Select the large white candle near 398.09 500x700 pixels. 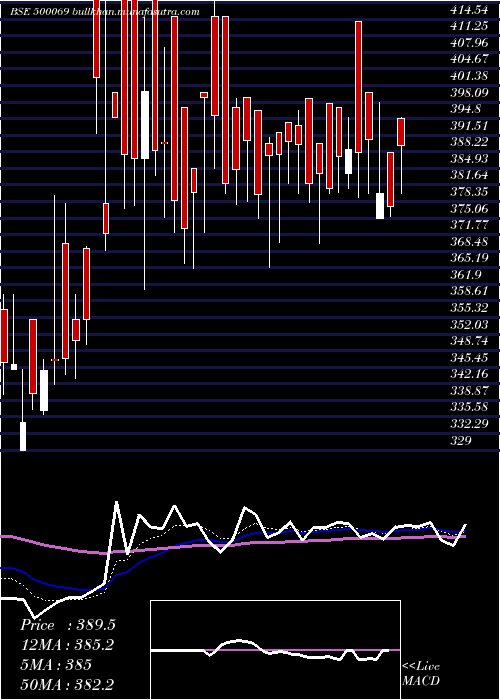pyautogui.click(x=145, y=125)
